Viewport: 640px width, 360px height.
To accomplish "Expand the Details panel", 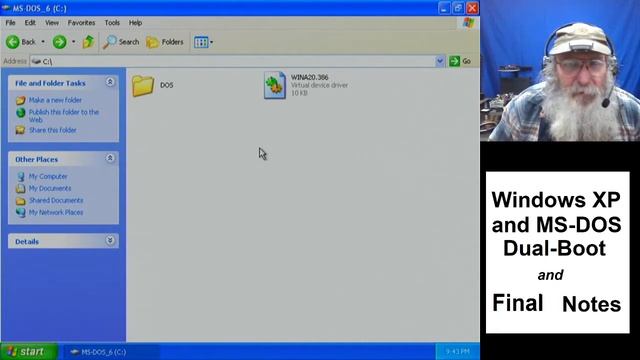I will point(110,241).
